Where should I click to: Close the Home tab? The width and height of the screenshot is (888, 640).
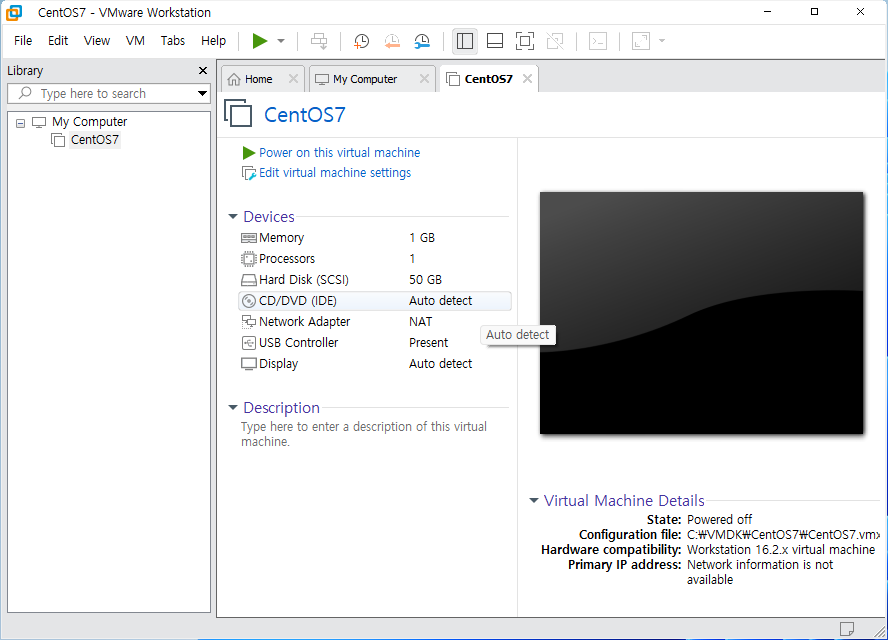293,79
